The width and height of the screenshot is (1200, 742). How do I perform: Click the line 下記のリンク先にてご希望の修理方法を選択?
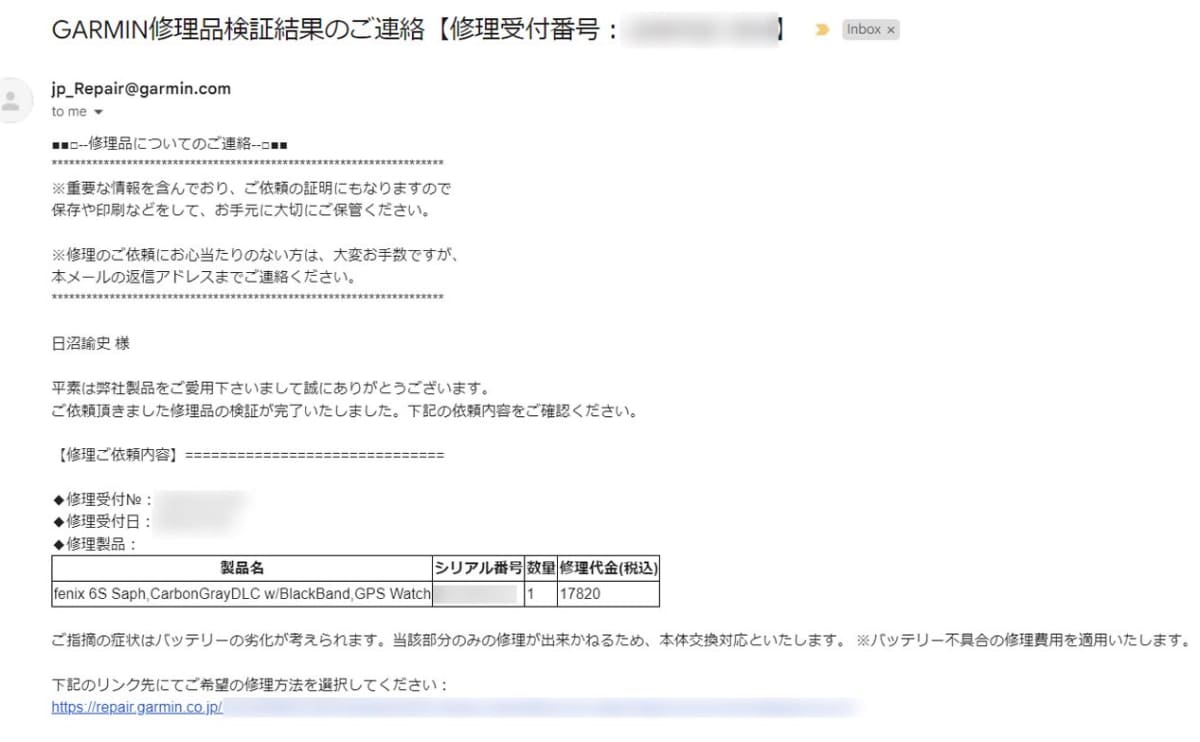coord(249,686)
